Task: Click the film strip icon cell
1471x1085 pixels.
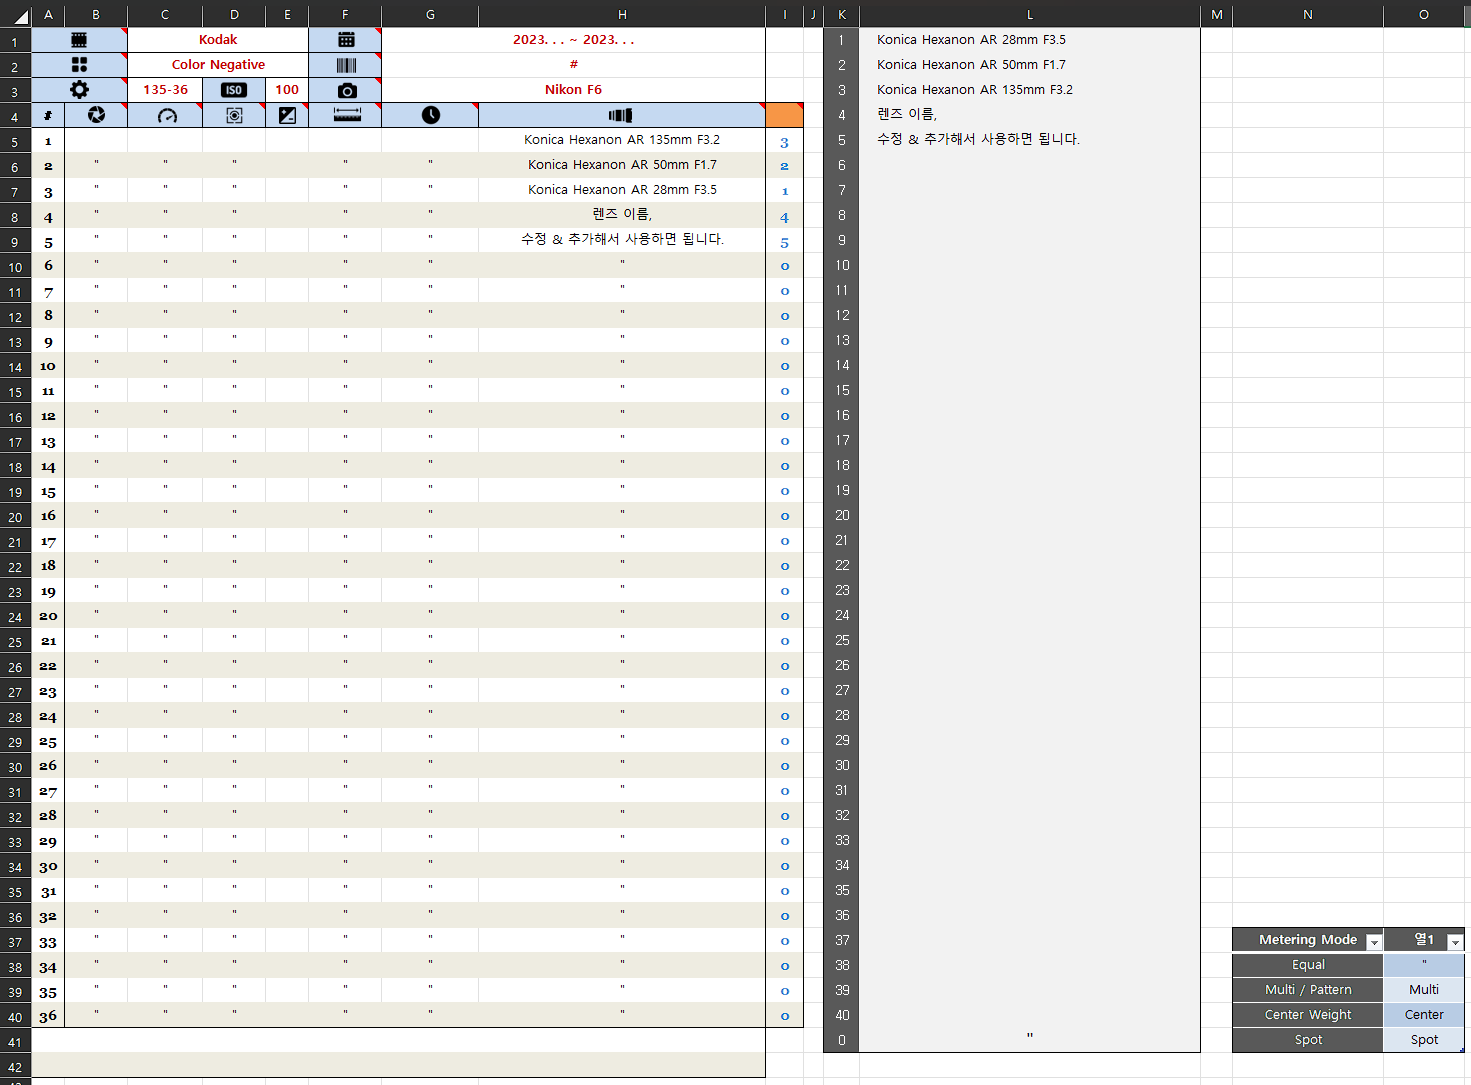Action: pos(79,40)
